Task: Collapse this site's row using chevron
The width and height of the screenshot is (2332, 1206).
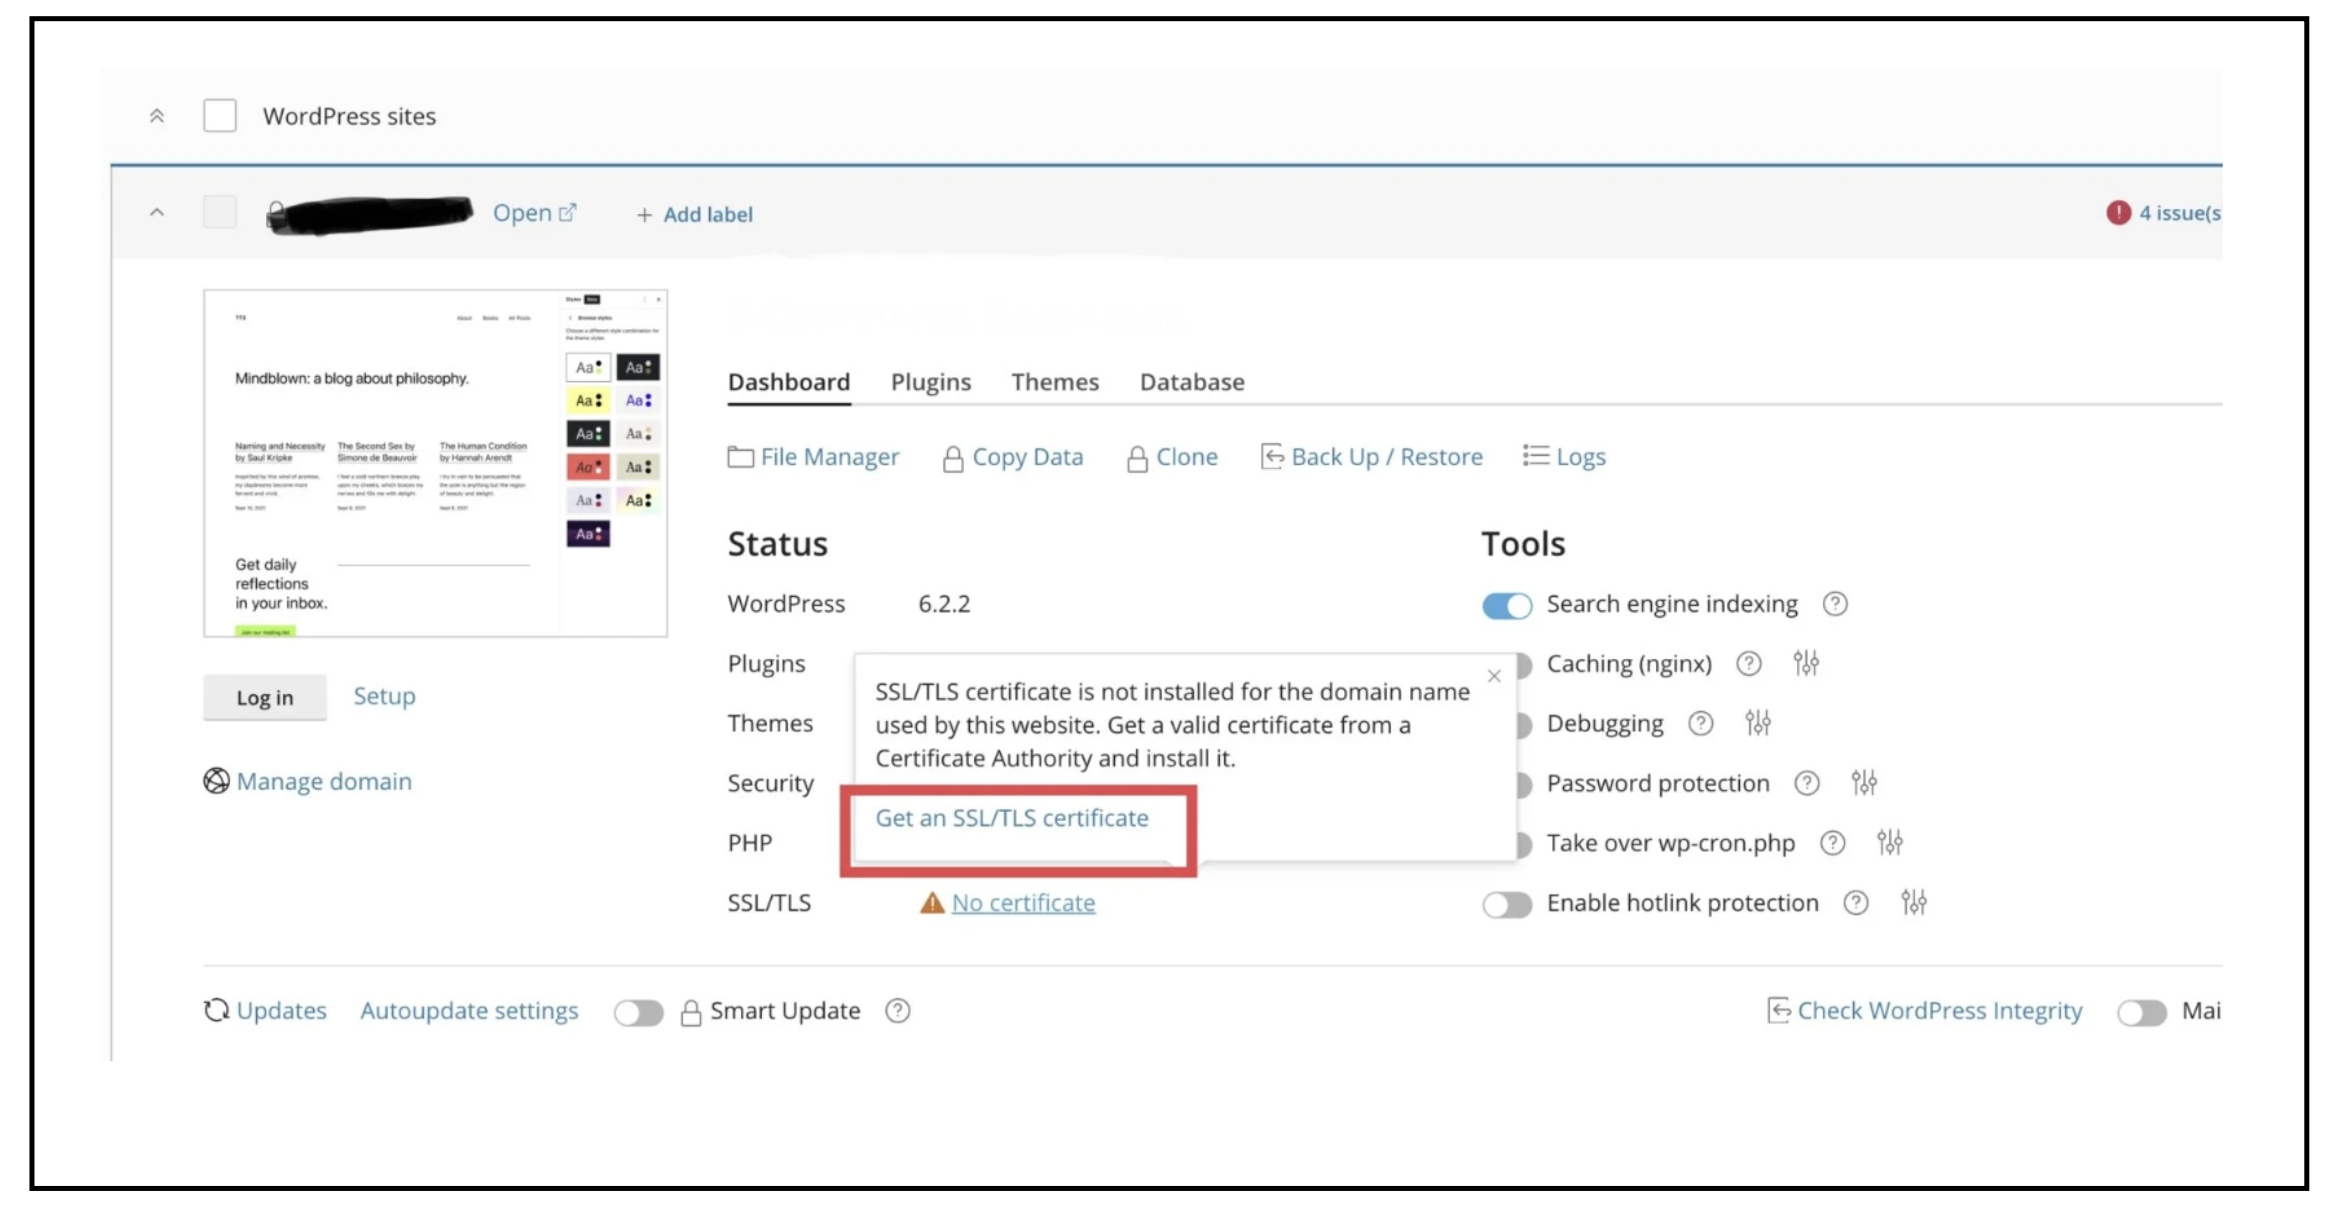Action: click(157, 213)
